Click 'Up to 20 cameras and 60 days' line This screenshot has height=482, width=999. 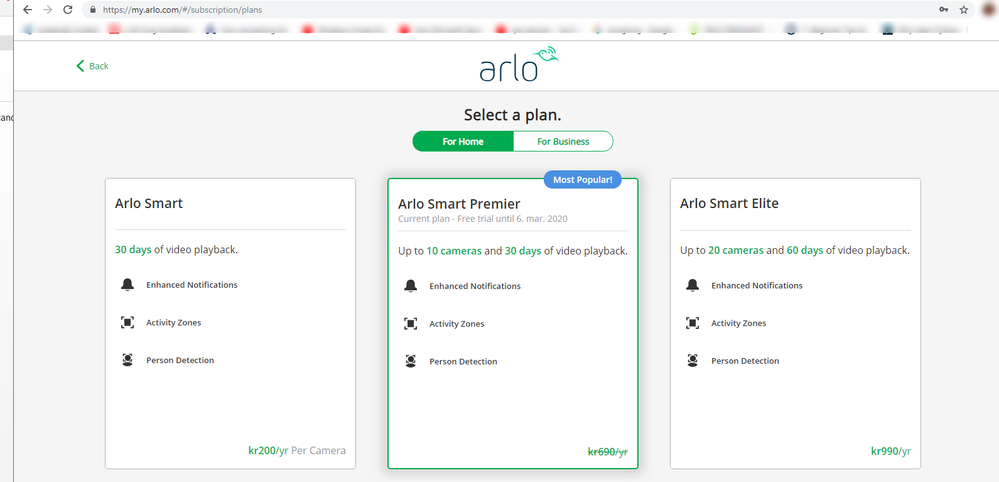pos(795,250)
